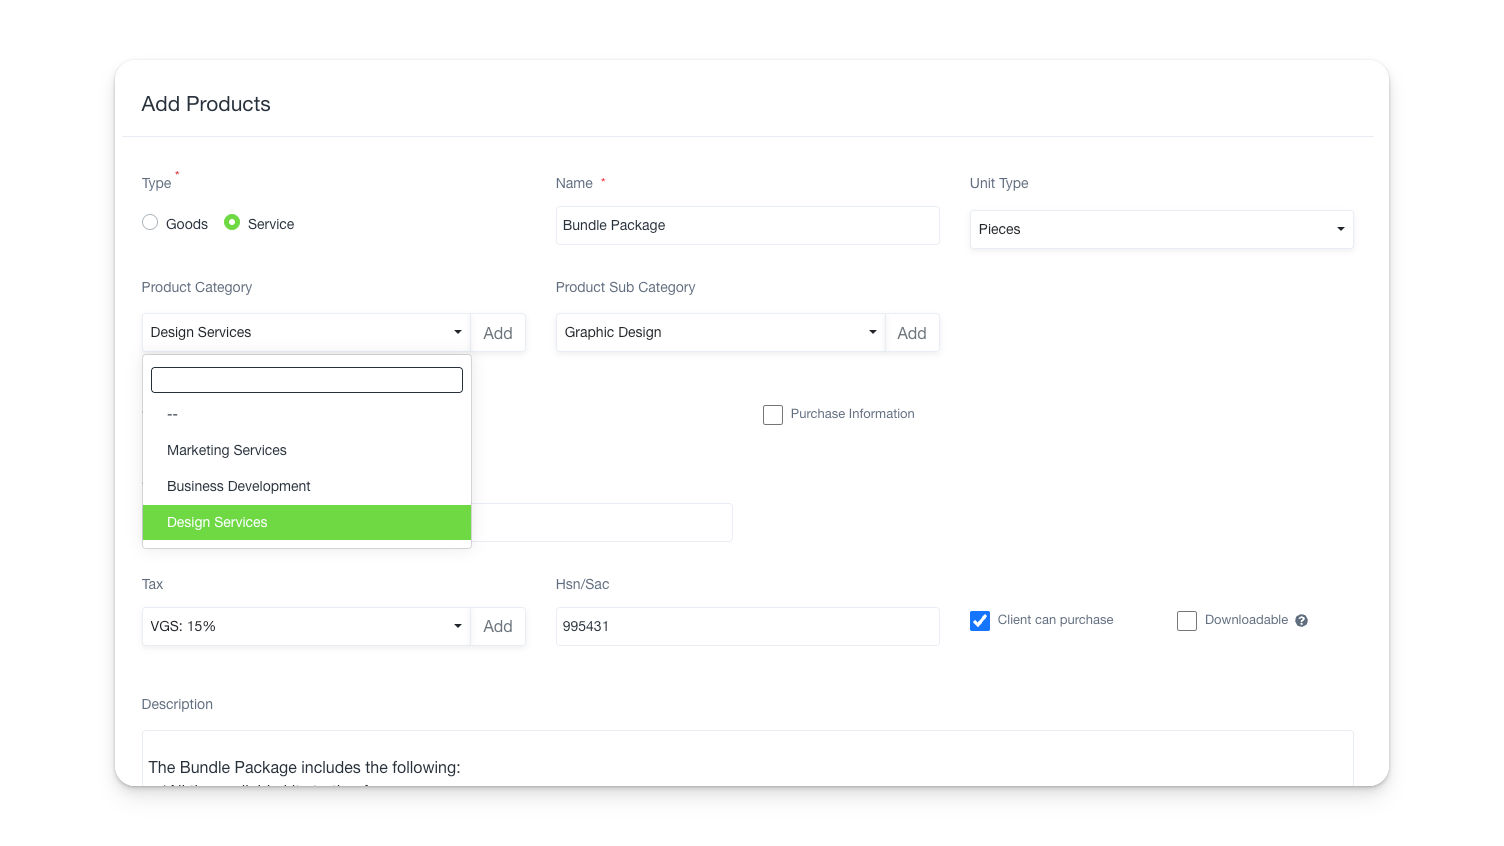1504x846 pixels.
Task: Choose the blank -- category option
Action: (x=307, y=414)
